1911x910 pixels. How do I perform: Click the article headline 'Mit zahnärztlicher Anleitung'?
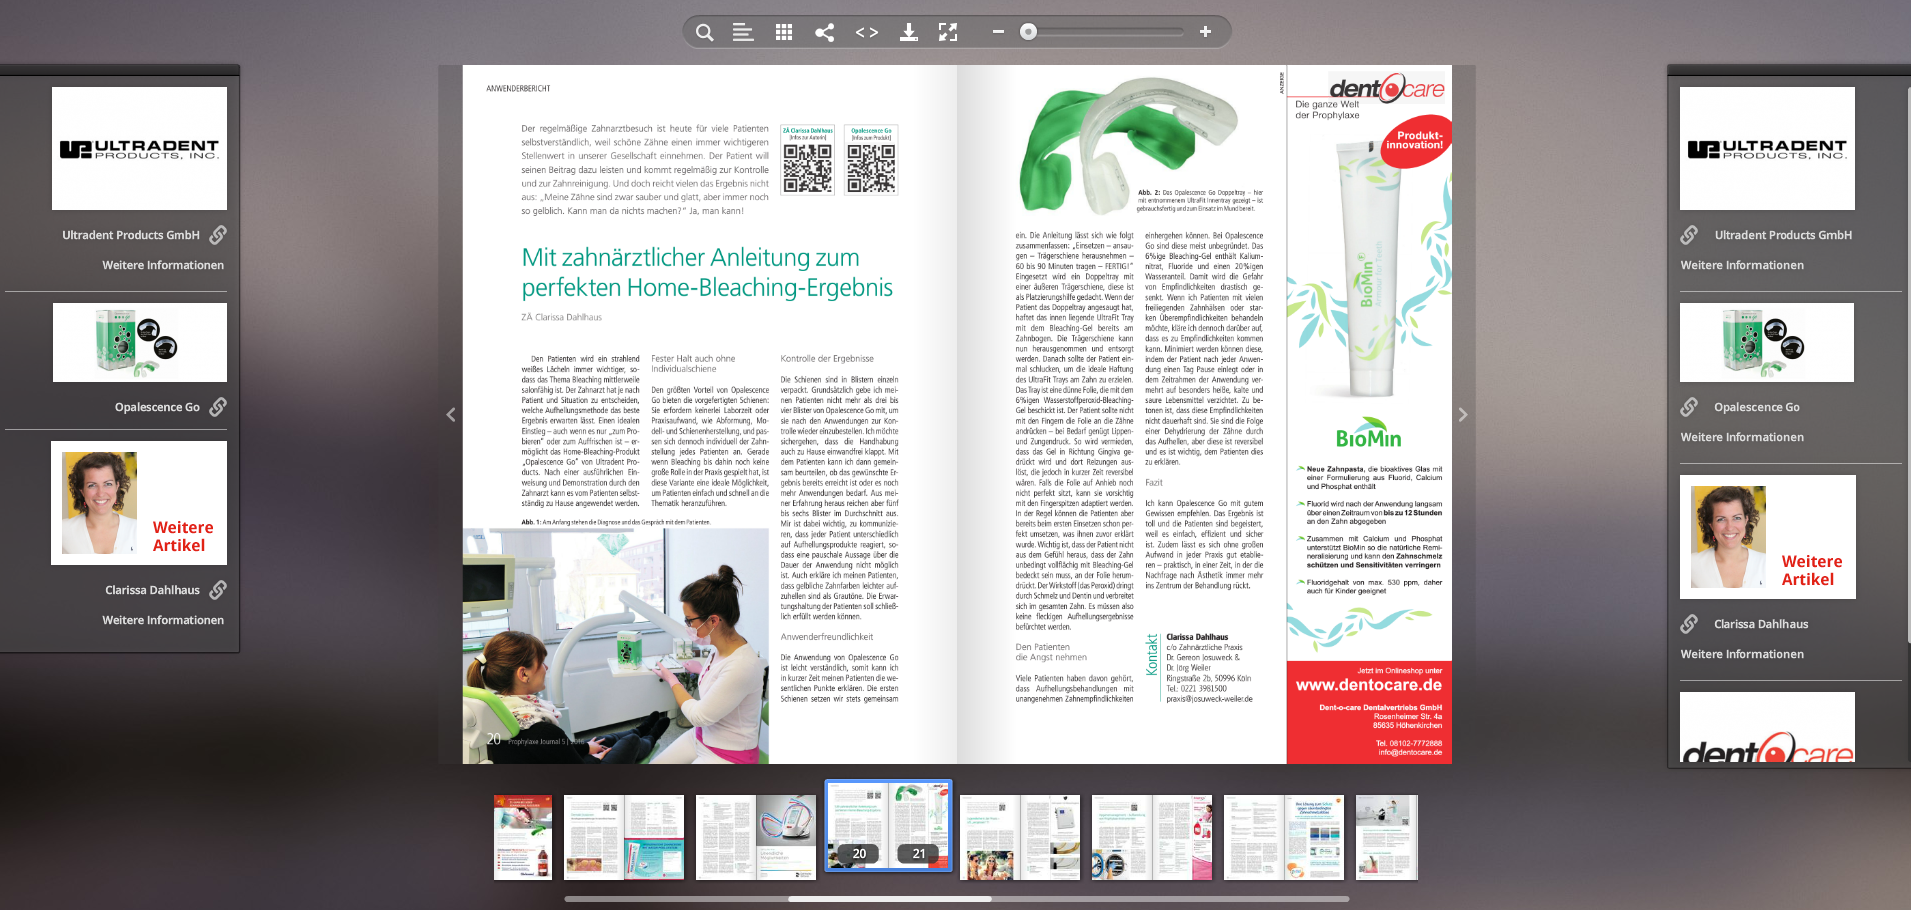tap(707, 272)
